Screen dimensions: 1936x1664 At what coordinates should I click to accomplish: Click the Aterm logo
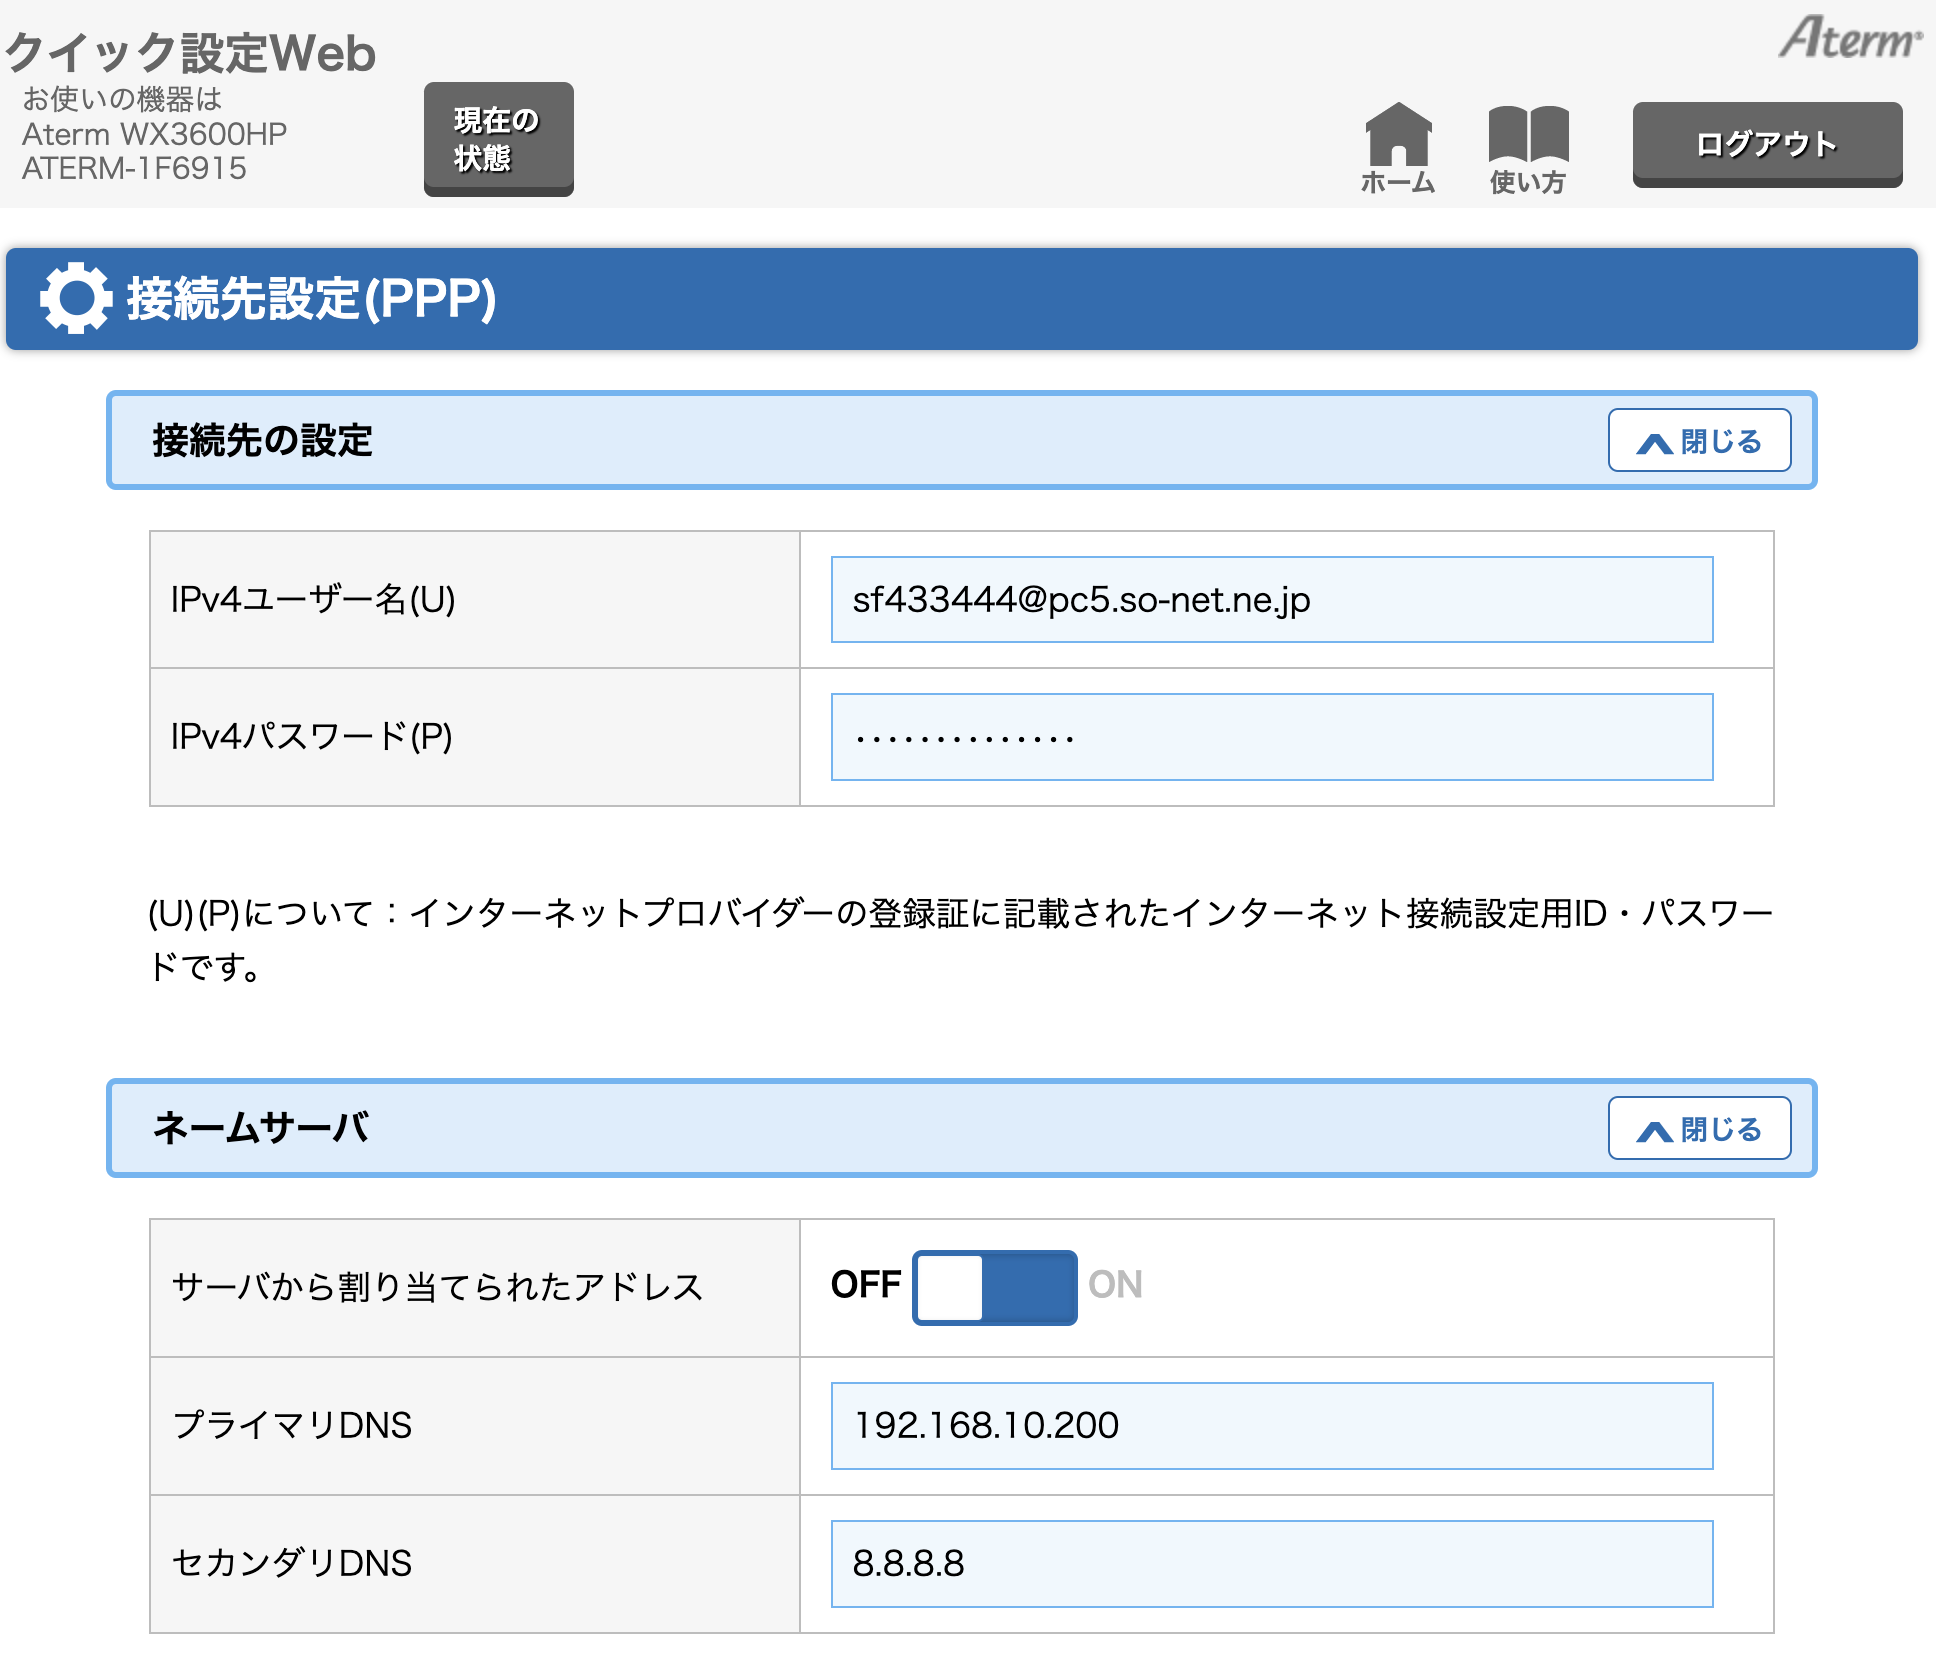pos(1849,38)
